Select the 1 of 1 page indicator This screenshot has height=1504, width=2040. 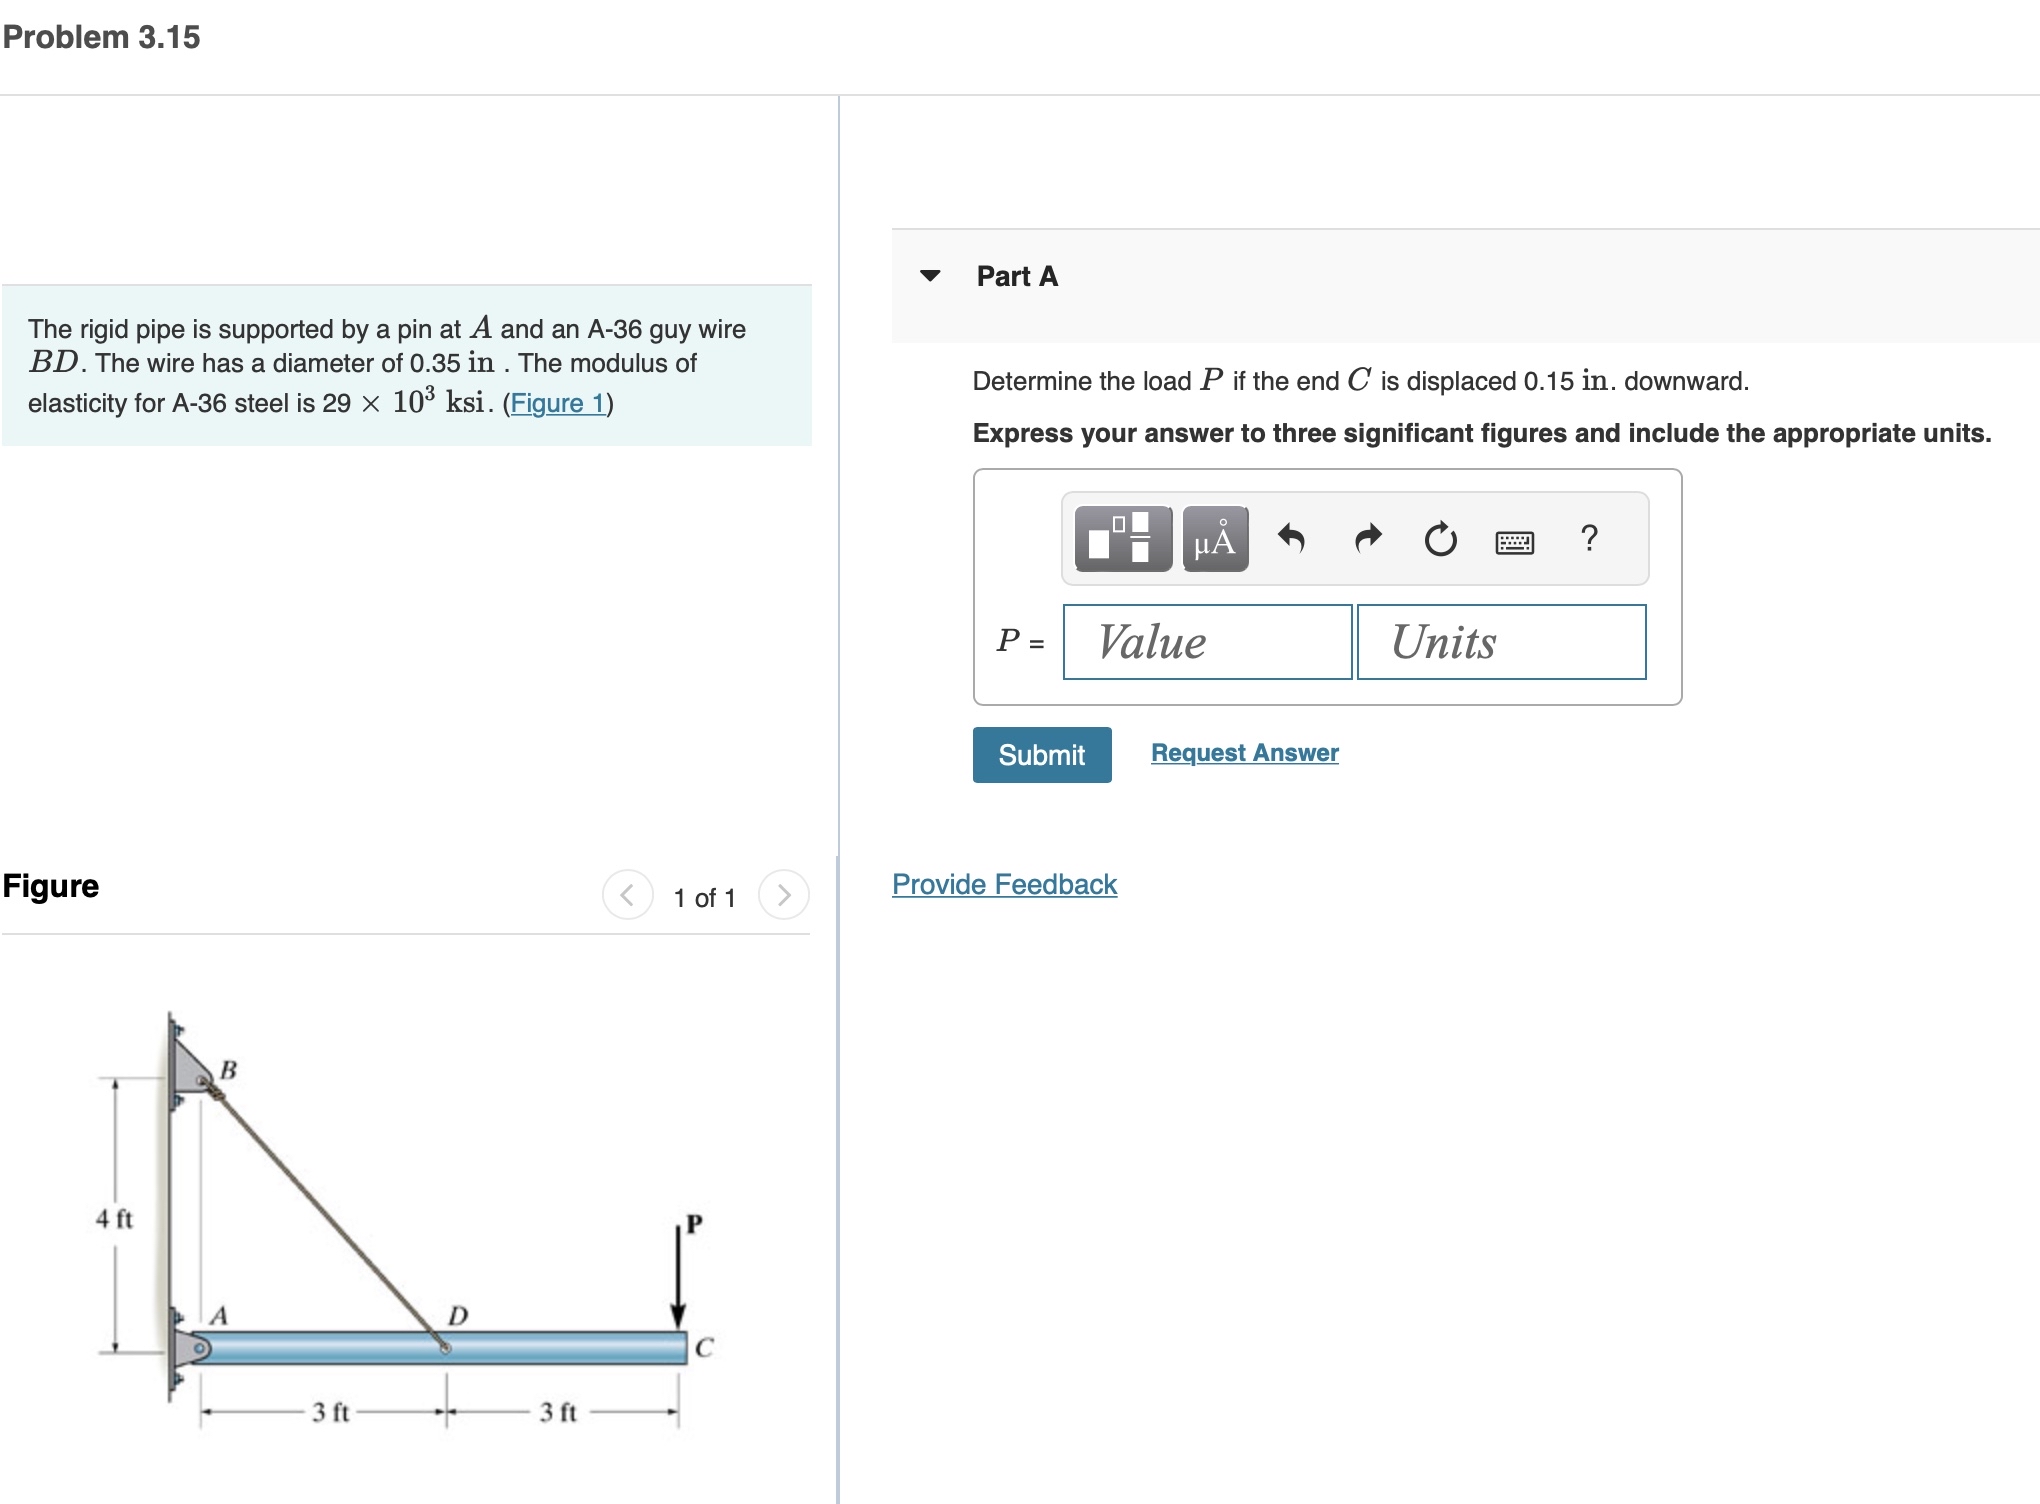click(705, 897)
